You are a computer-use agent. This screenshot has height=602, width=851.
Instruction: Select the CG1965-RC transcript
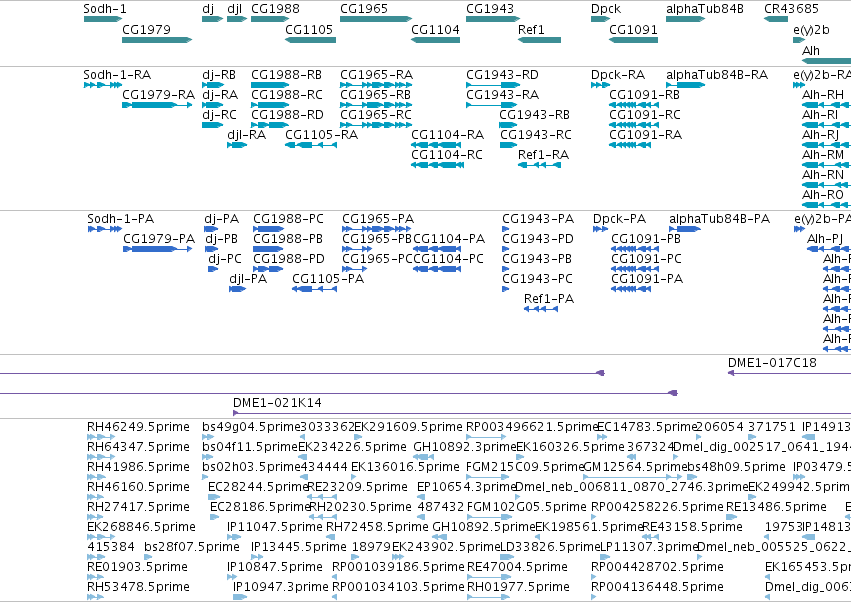[376, 125]
